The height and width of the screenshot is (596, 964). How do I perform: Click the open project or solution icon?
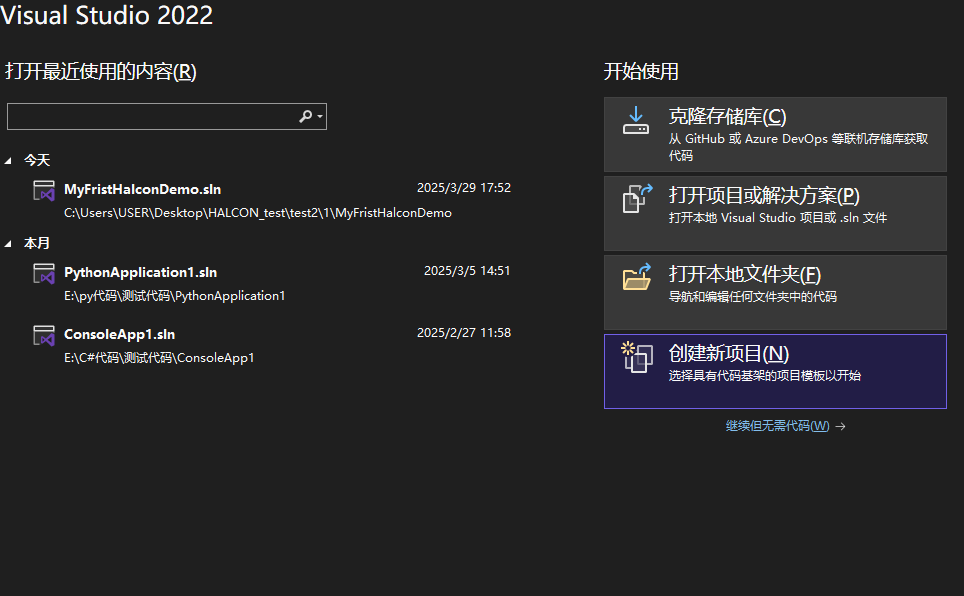tap(637, 199)
